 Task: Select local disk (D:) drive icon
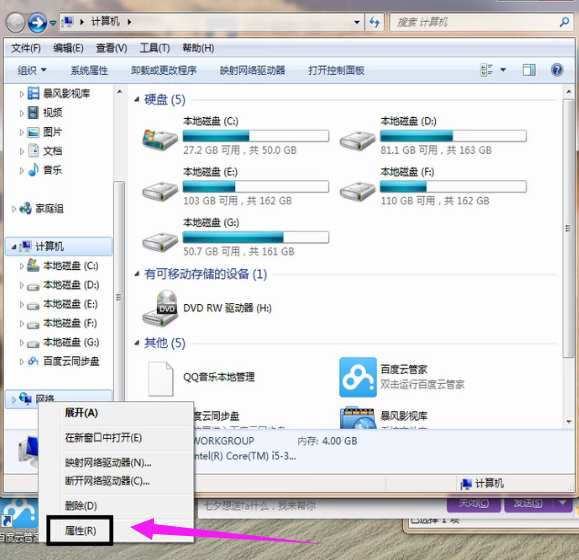(357, 141)
